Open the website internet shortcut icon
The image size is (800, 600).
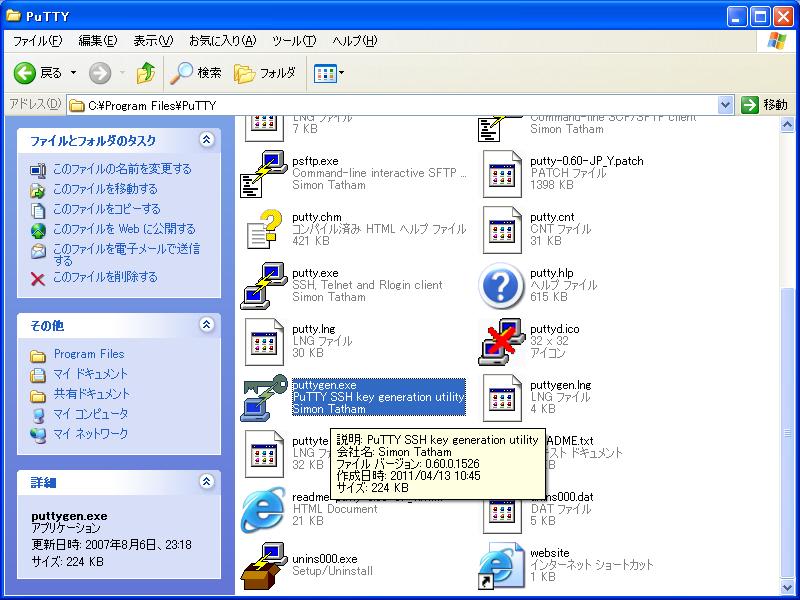click(502, 565)
